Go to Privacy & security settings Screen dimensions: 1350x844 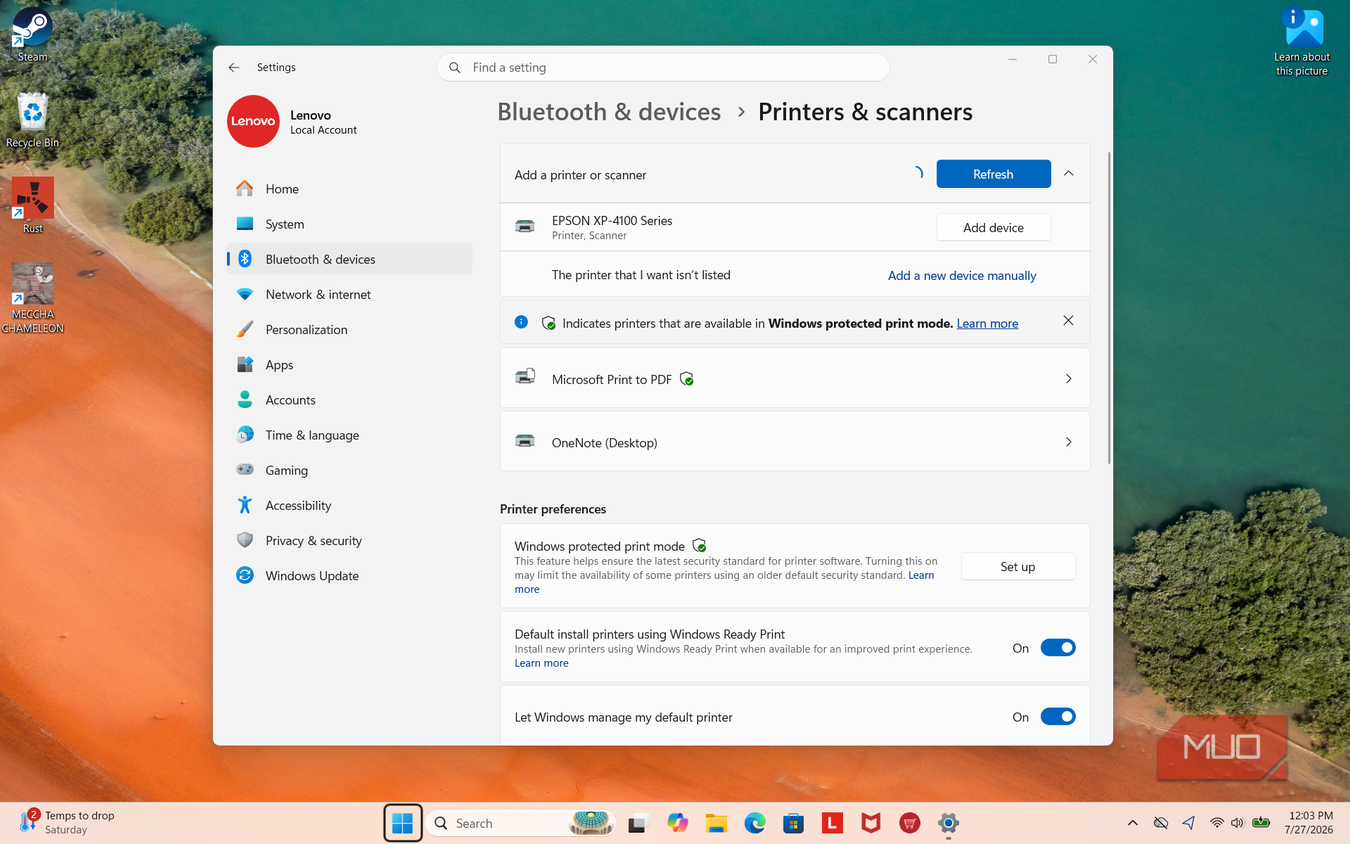349,541
